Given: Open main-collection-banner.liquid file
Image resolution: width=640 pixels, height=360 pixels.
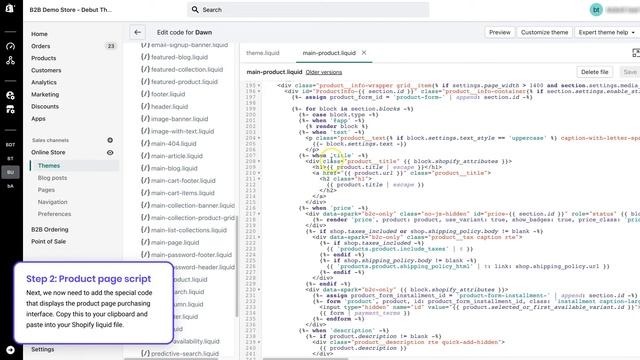Looking at the screenshot, I should (x=193, y=205).
